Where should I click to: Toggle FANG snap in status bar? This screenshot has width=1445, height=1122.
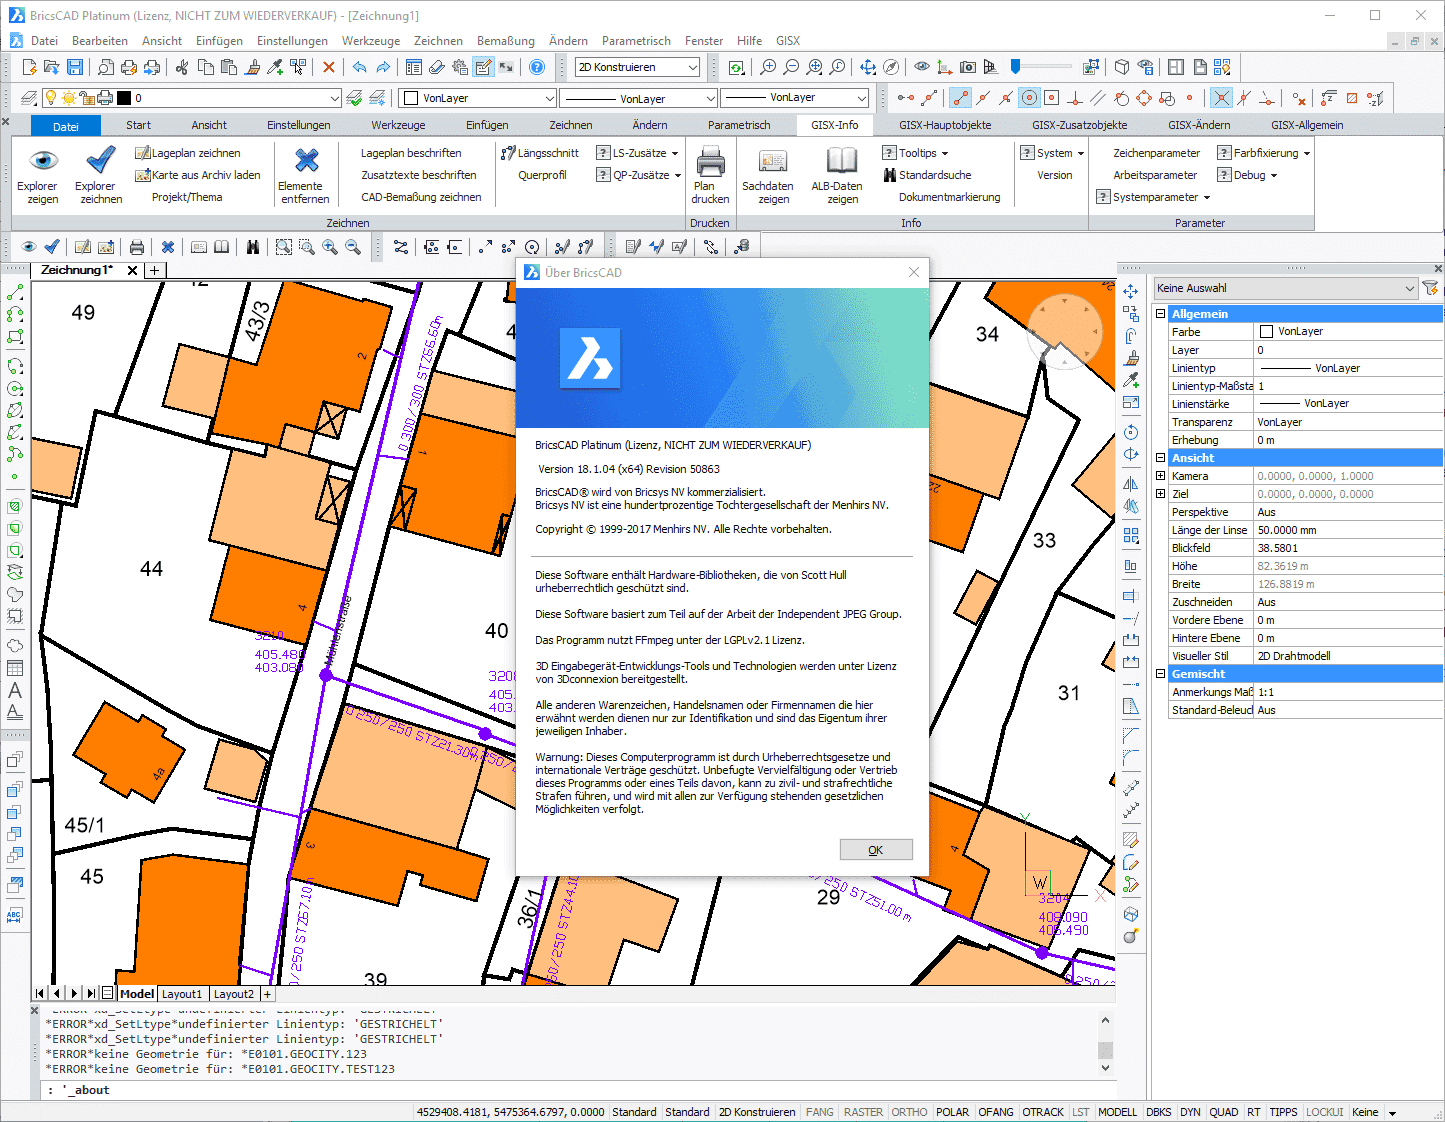[820, 1112]
